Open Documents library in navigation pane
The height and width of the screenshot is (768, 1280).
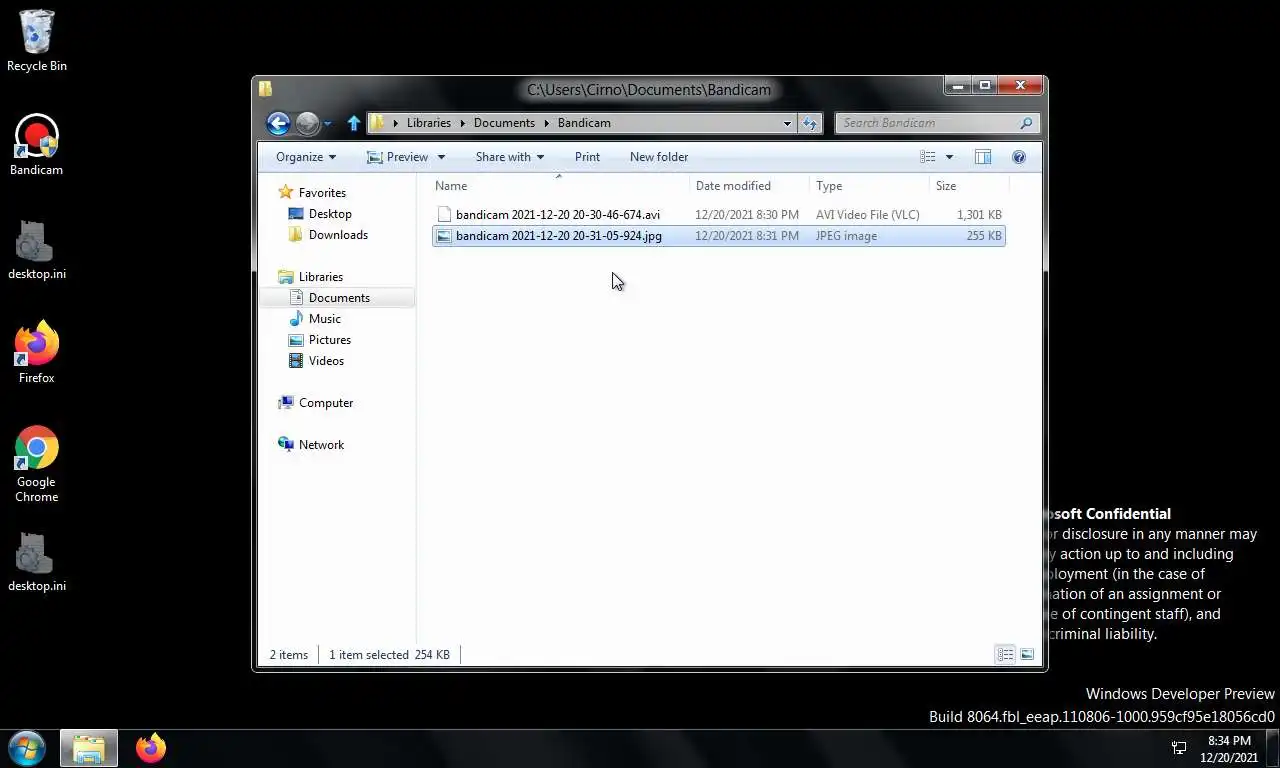339,298
